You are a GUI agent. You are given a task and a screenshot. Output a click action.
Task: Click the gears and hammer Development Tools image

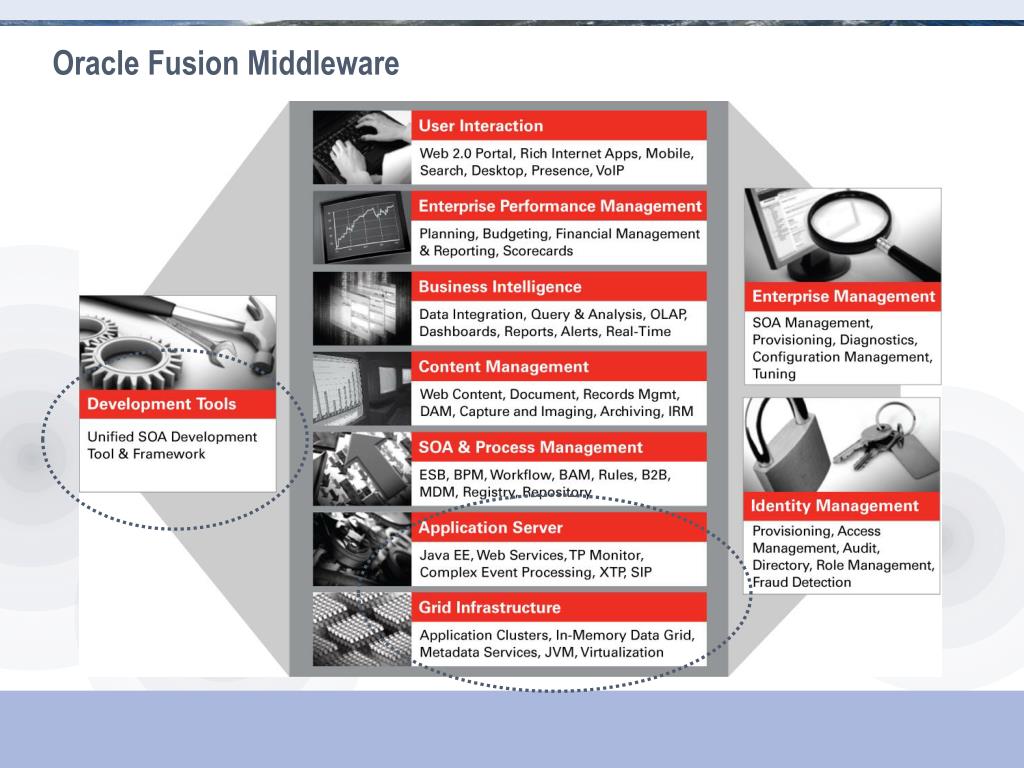pos(178,343)
